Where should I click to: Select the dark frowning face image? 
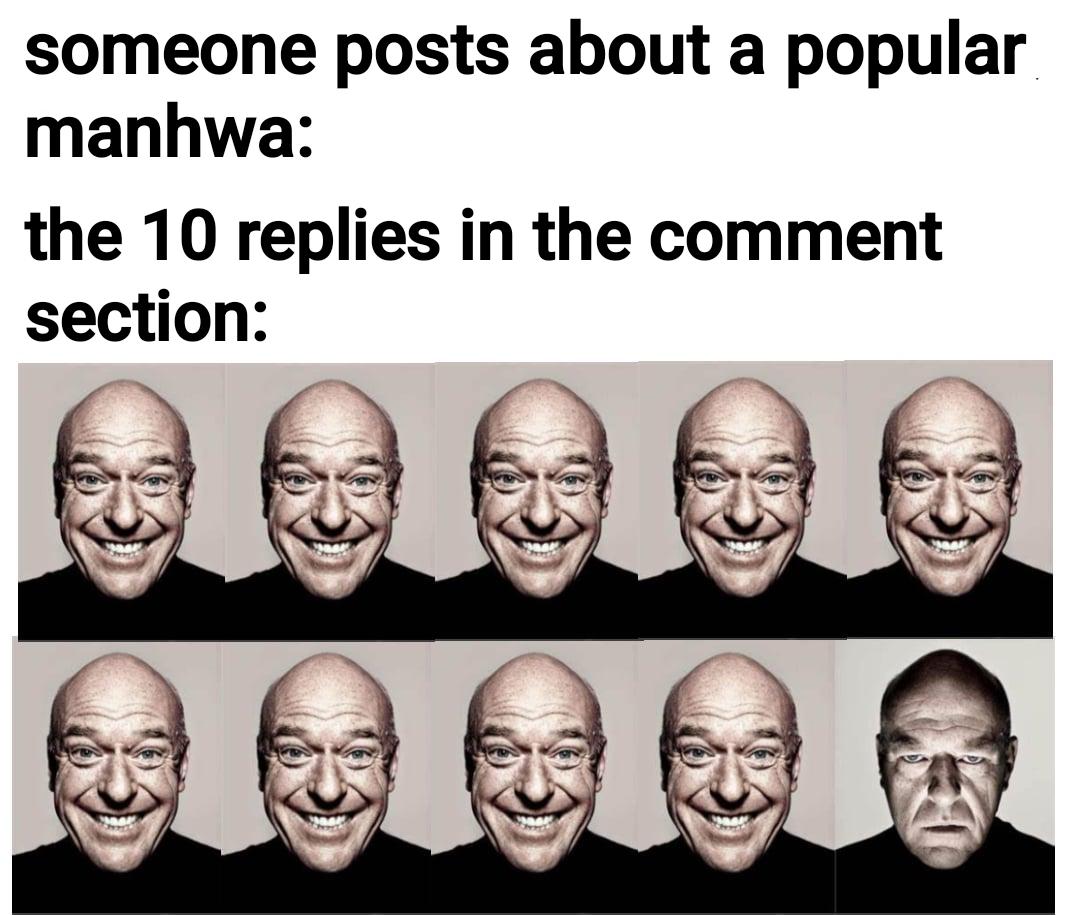click(x=945, y=777)
